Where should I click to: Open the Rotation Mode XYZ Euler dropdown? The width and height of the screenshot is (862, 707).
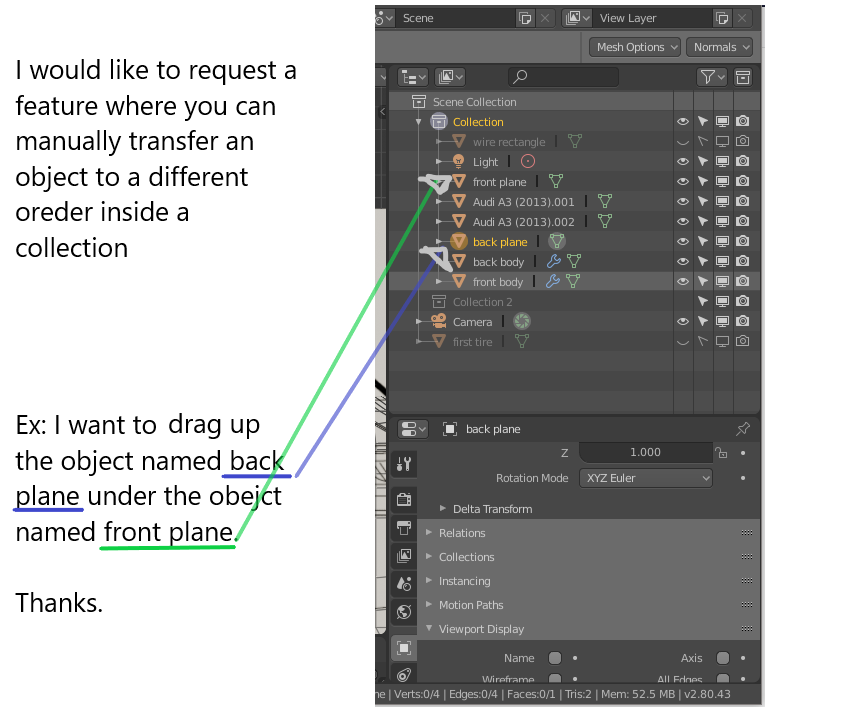pos(646,478)
